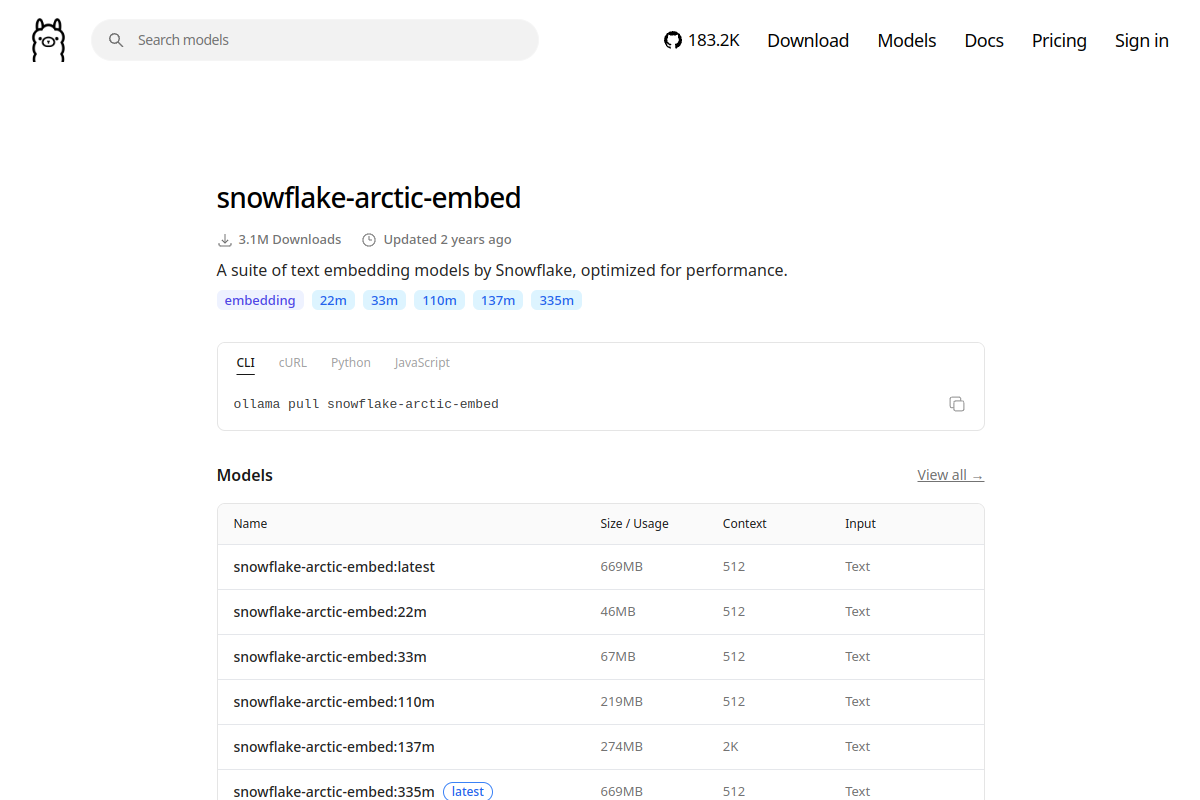Open snowflake-arctic-embed:22m model
Image resolution: width=1200 pixels, height=800 pixels.
[330, 612]
